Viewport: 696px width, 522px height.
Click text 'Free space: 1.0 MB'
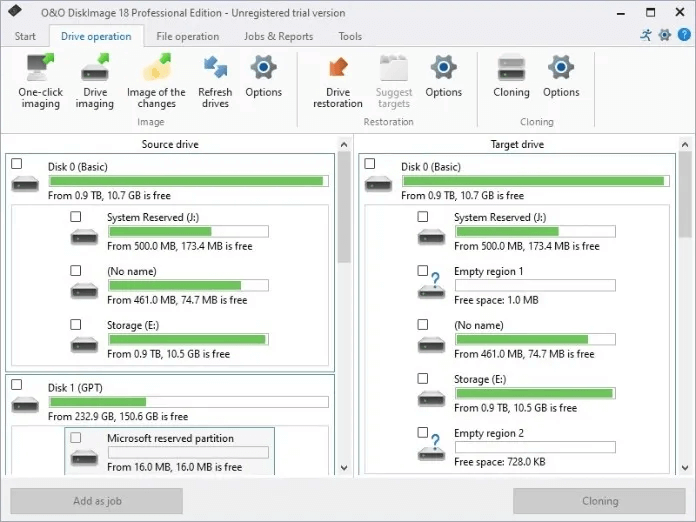(x=496, y=300)
